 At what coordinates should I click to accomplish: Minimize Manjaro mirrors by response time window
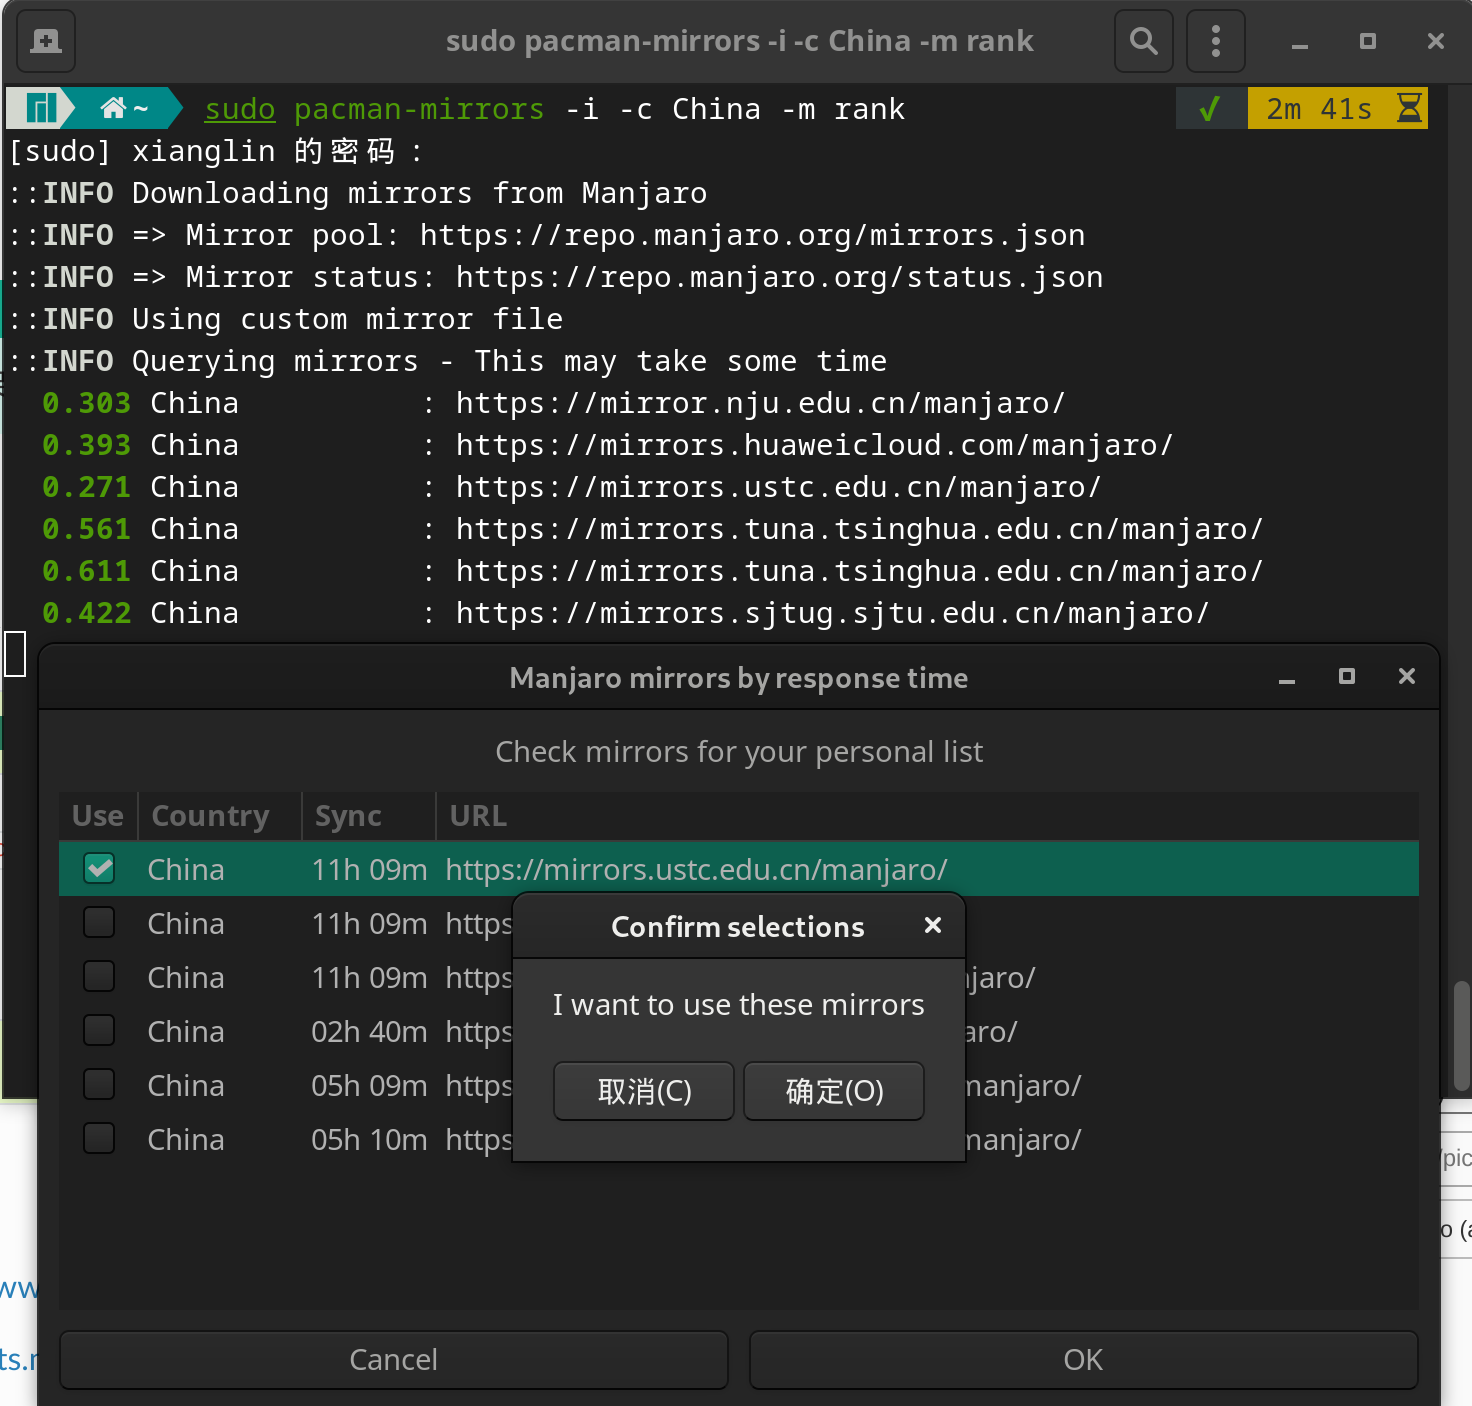point(1287,678)
